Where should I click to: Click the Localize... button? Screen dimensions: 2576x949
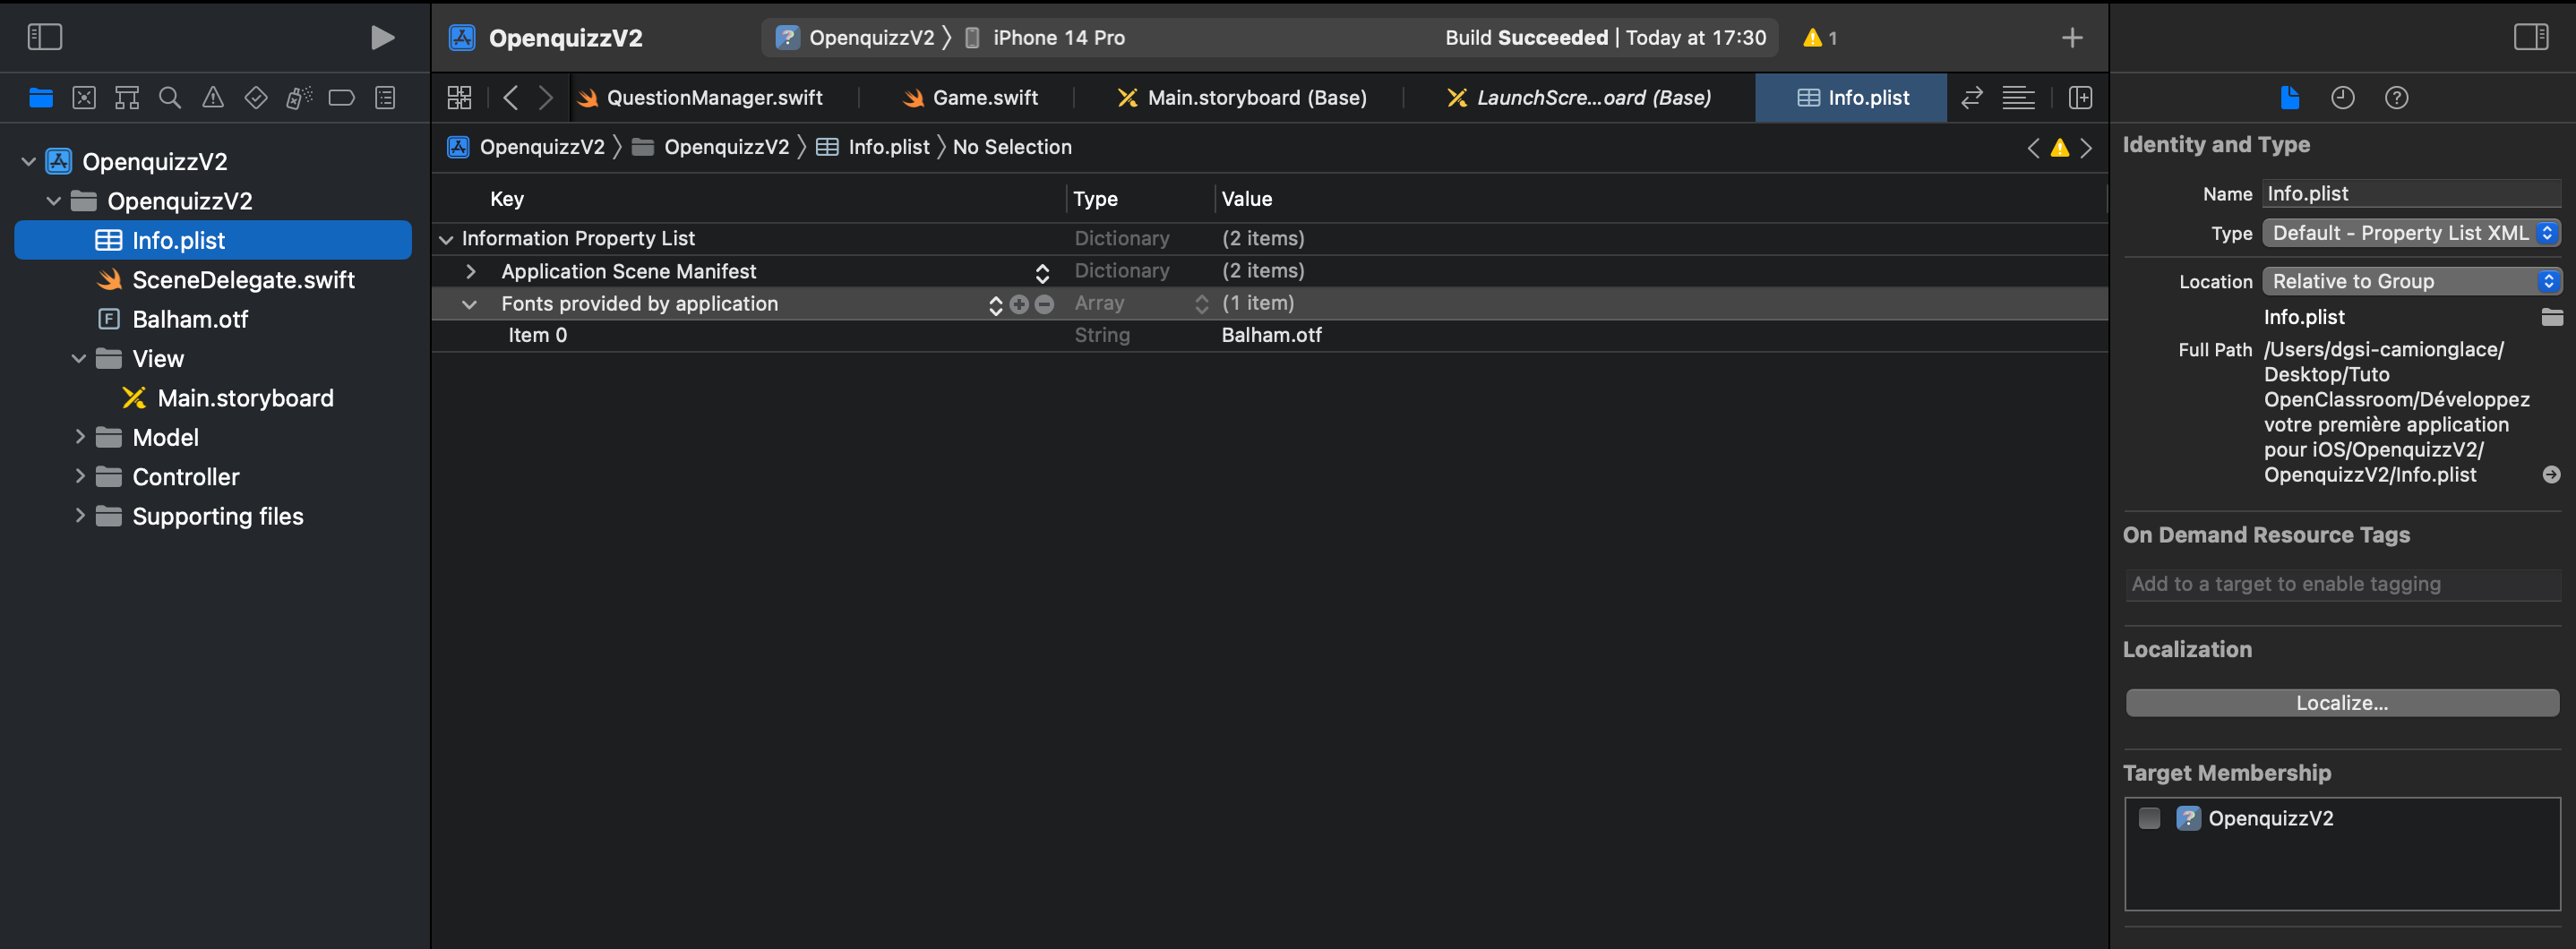tap(2342, 703)
